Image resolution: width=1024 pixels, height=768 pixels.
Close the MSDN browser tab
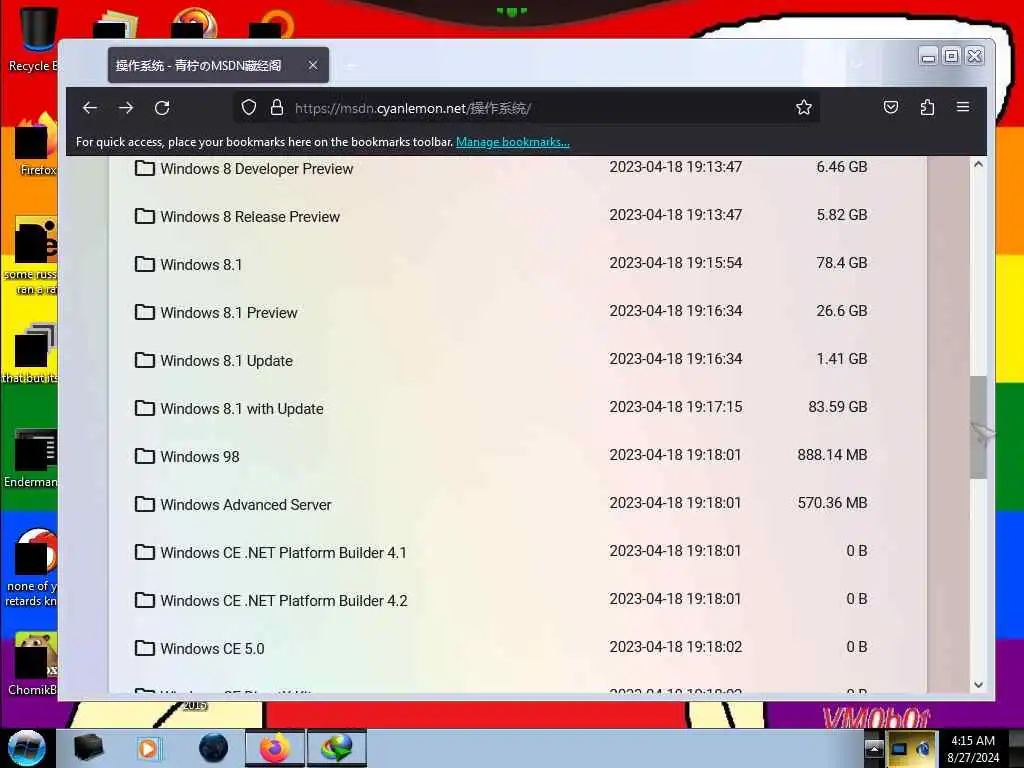(x=313, y=65)
